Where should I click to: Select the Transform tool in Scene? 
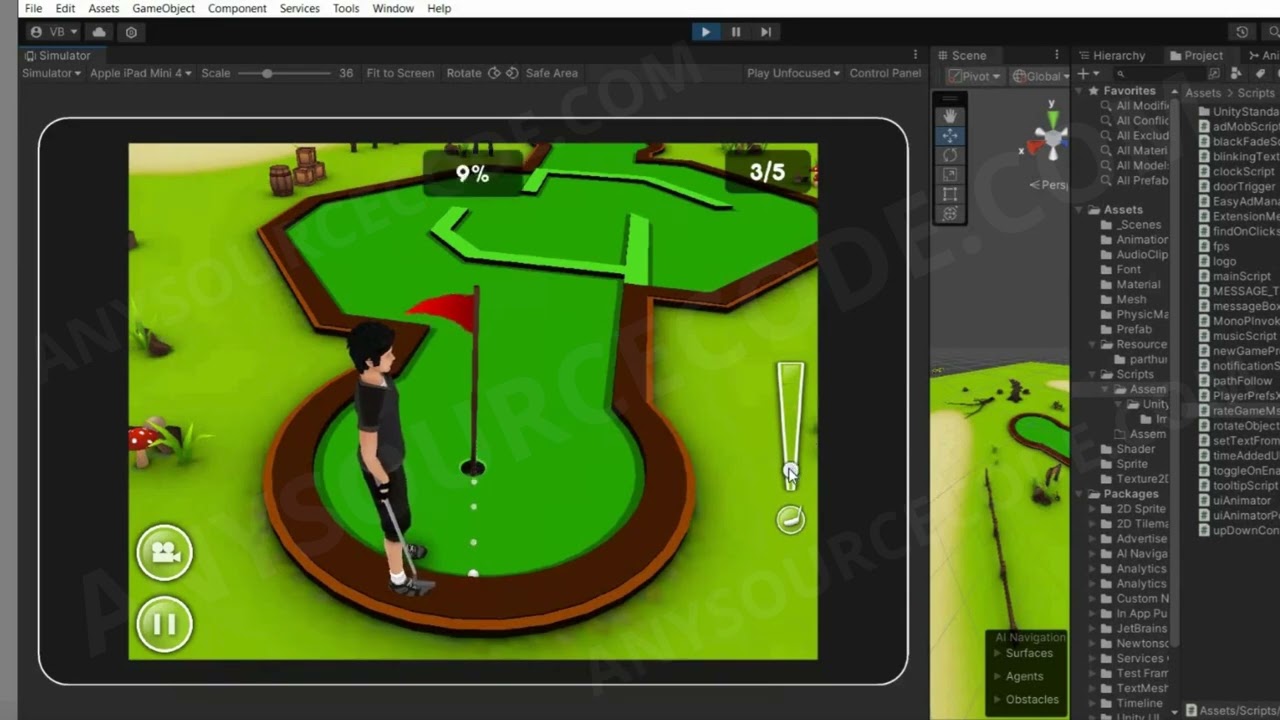click(950, 214)
